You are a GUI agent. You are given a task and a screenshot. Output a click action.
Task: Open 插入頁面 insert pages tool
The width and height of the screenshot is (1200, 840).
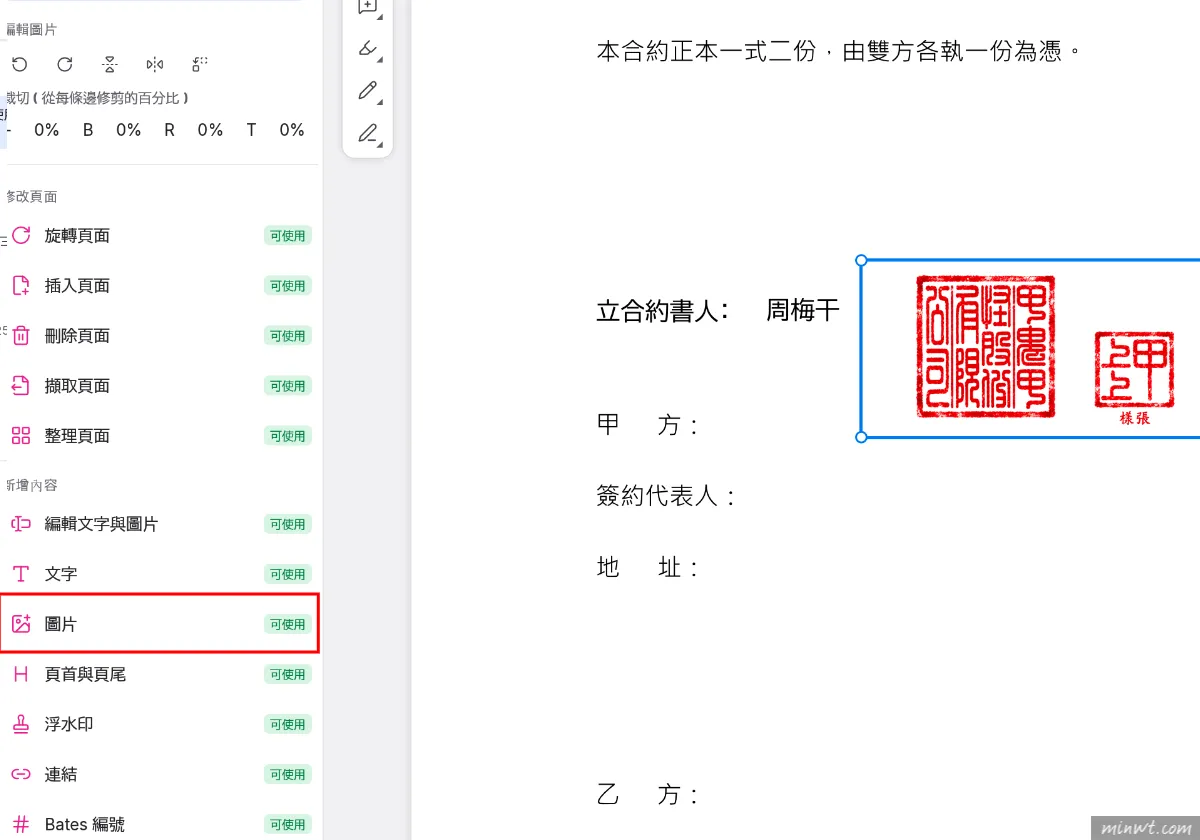(160, 286)
